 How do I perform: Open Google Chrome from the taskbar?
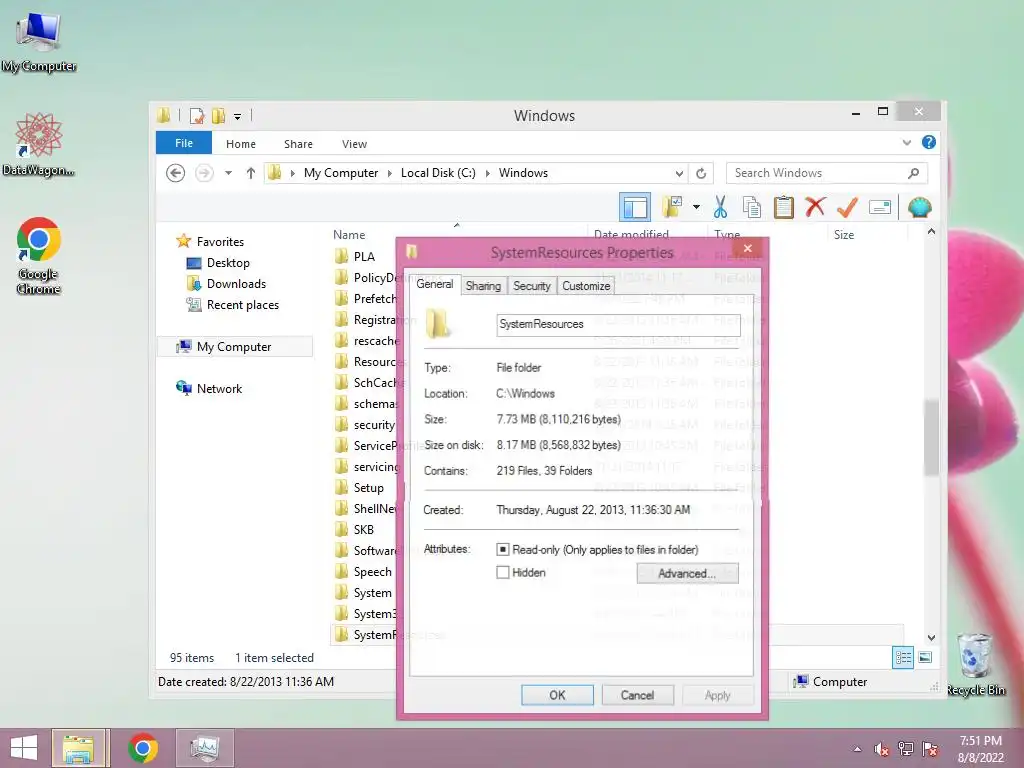pos(143,748)
